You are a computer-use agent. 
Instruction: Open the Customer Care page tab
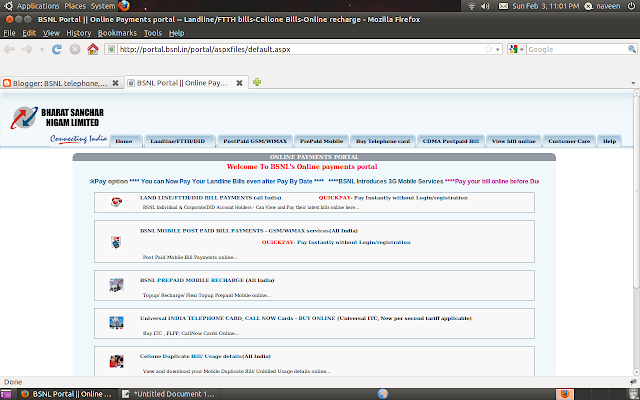[569, 141]
